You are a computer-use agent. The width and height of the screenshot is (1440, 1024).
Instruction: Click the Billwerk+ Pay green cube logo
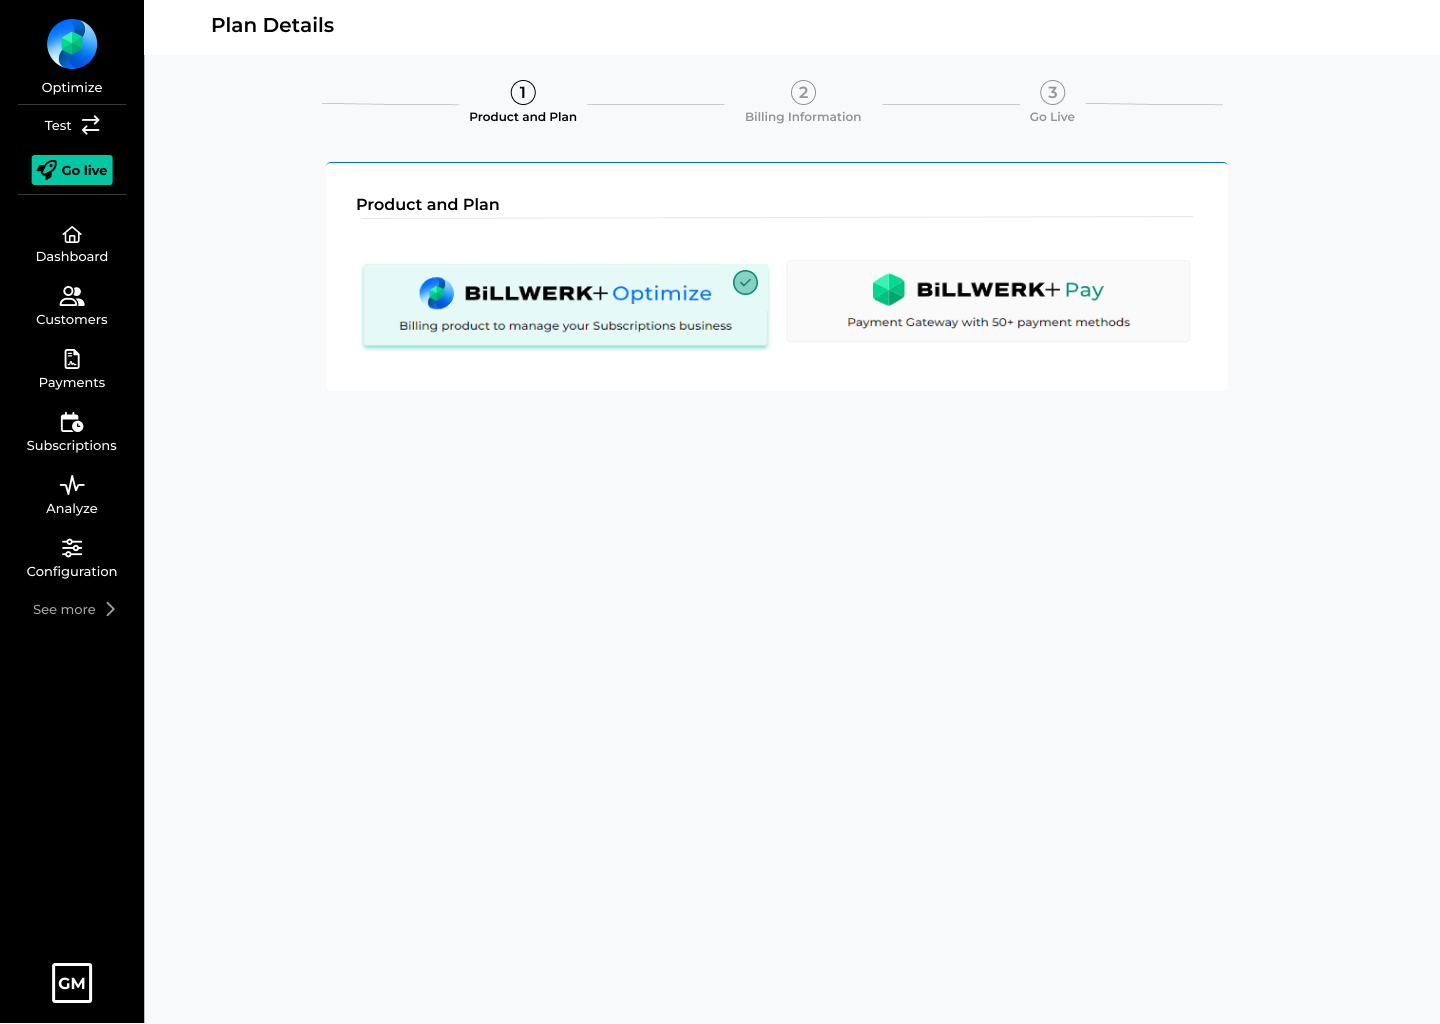[888, 289]
